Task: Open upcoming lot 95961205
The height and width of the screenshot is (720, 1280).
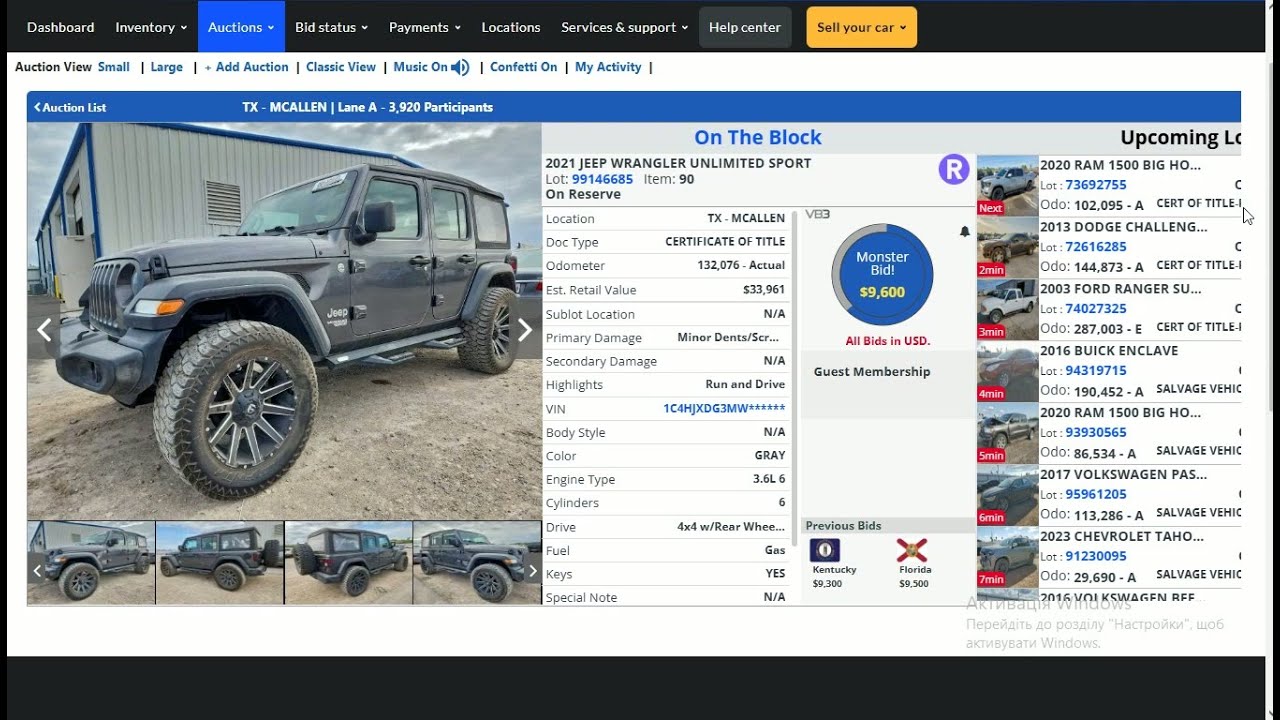Action: pos(1096,494)
